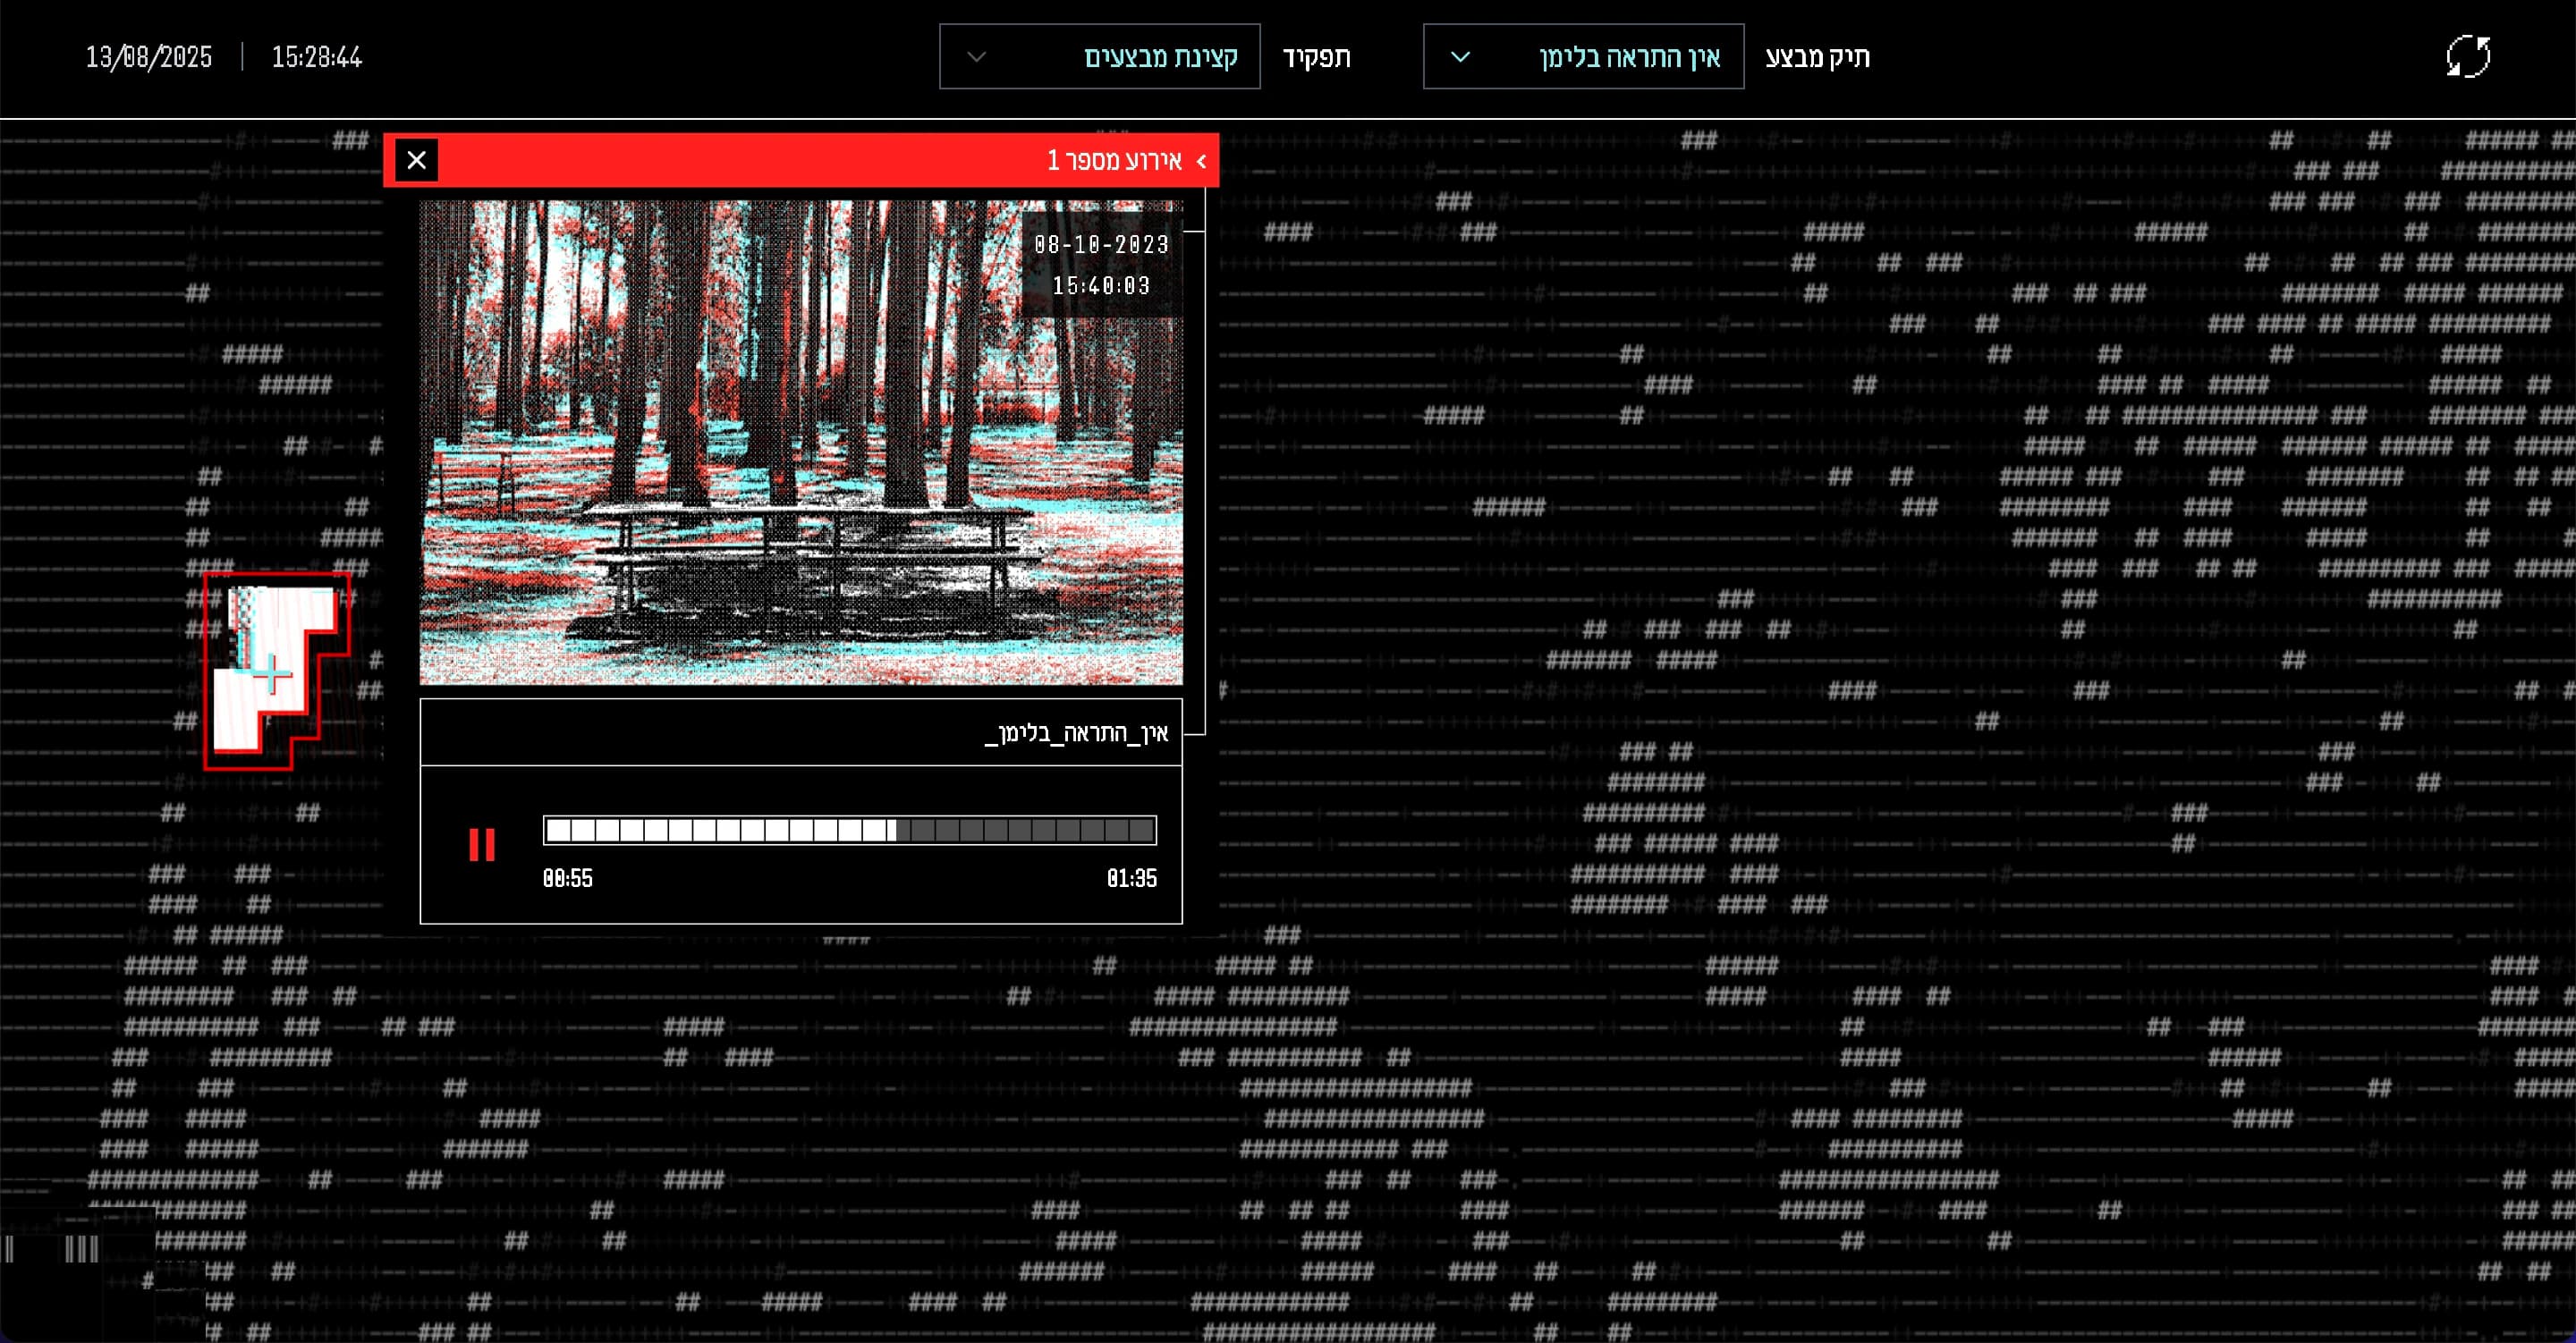Click the 00:55 elapsed time label
Image resolution: width=2576 pixels, height=1343 pixels.
click(568, 878)
